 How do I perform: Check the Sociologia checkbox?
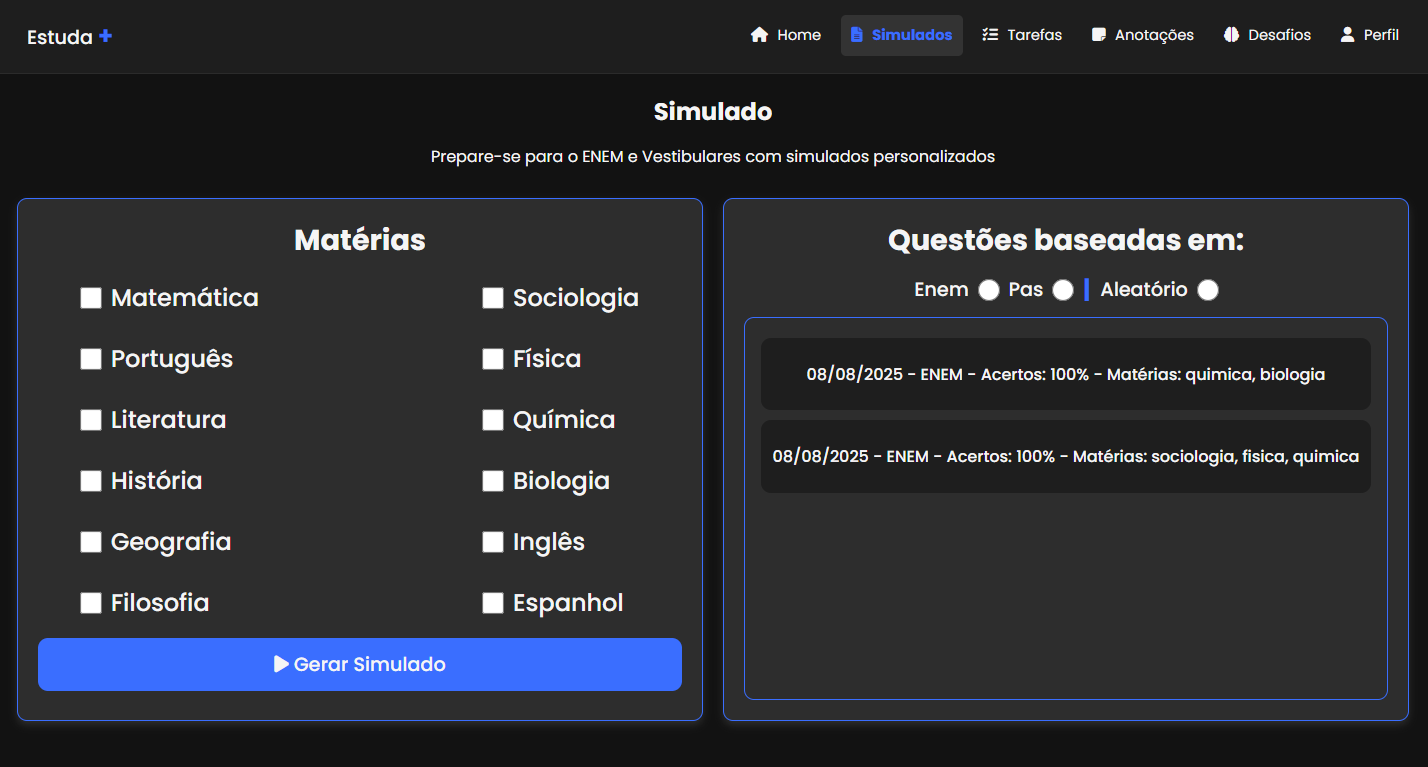(493, 298)
